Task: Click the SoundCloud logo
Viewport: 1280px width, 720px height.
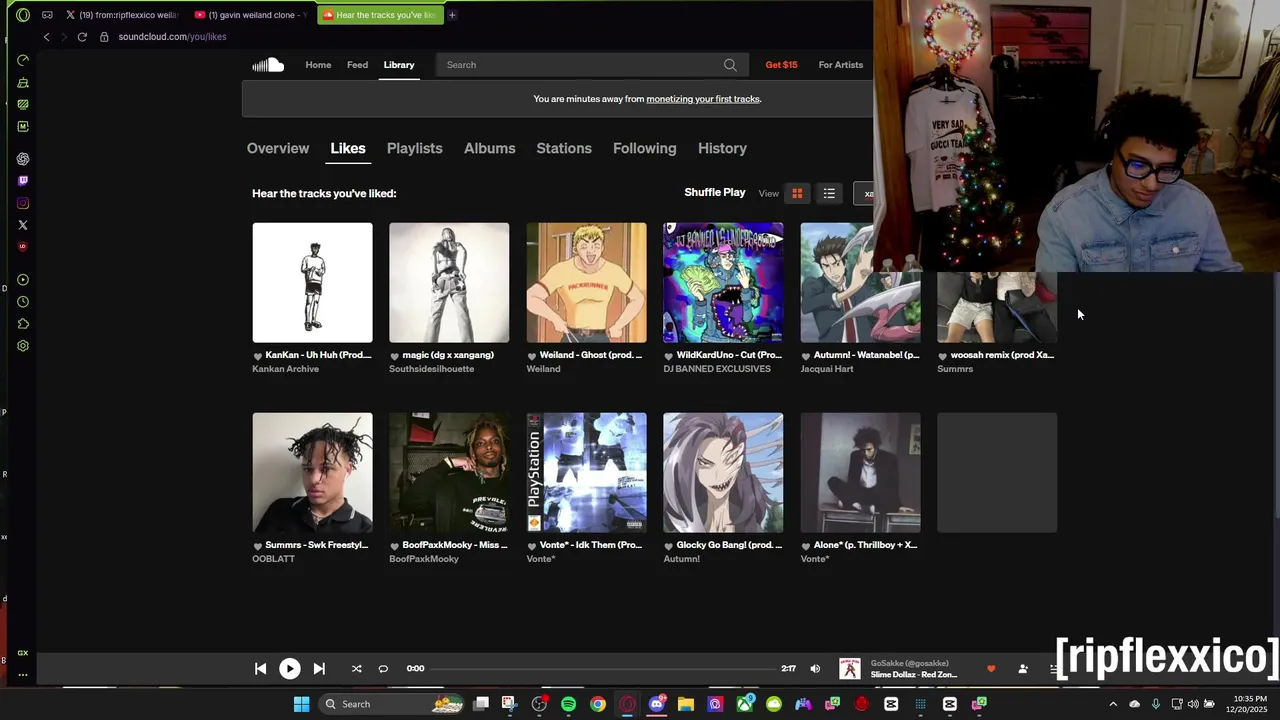Action: click(268, 65)
